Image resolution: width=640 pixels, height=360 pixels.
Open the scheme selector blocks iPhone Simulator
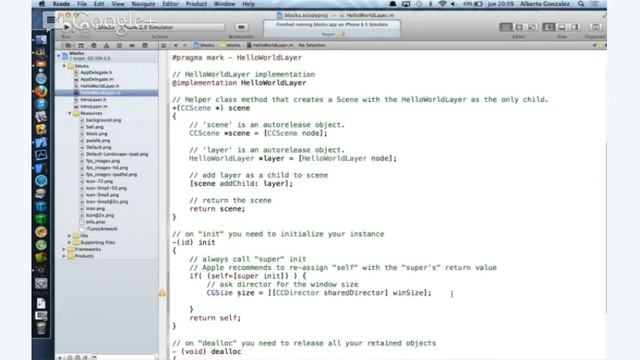tap(159, 27)
